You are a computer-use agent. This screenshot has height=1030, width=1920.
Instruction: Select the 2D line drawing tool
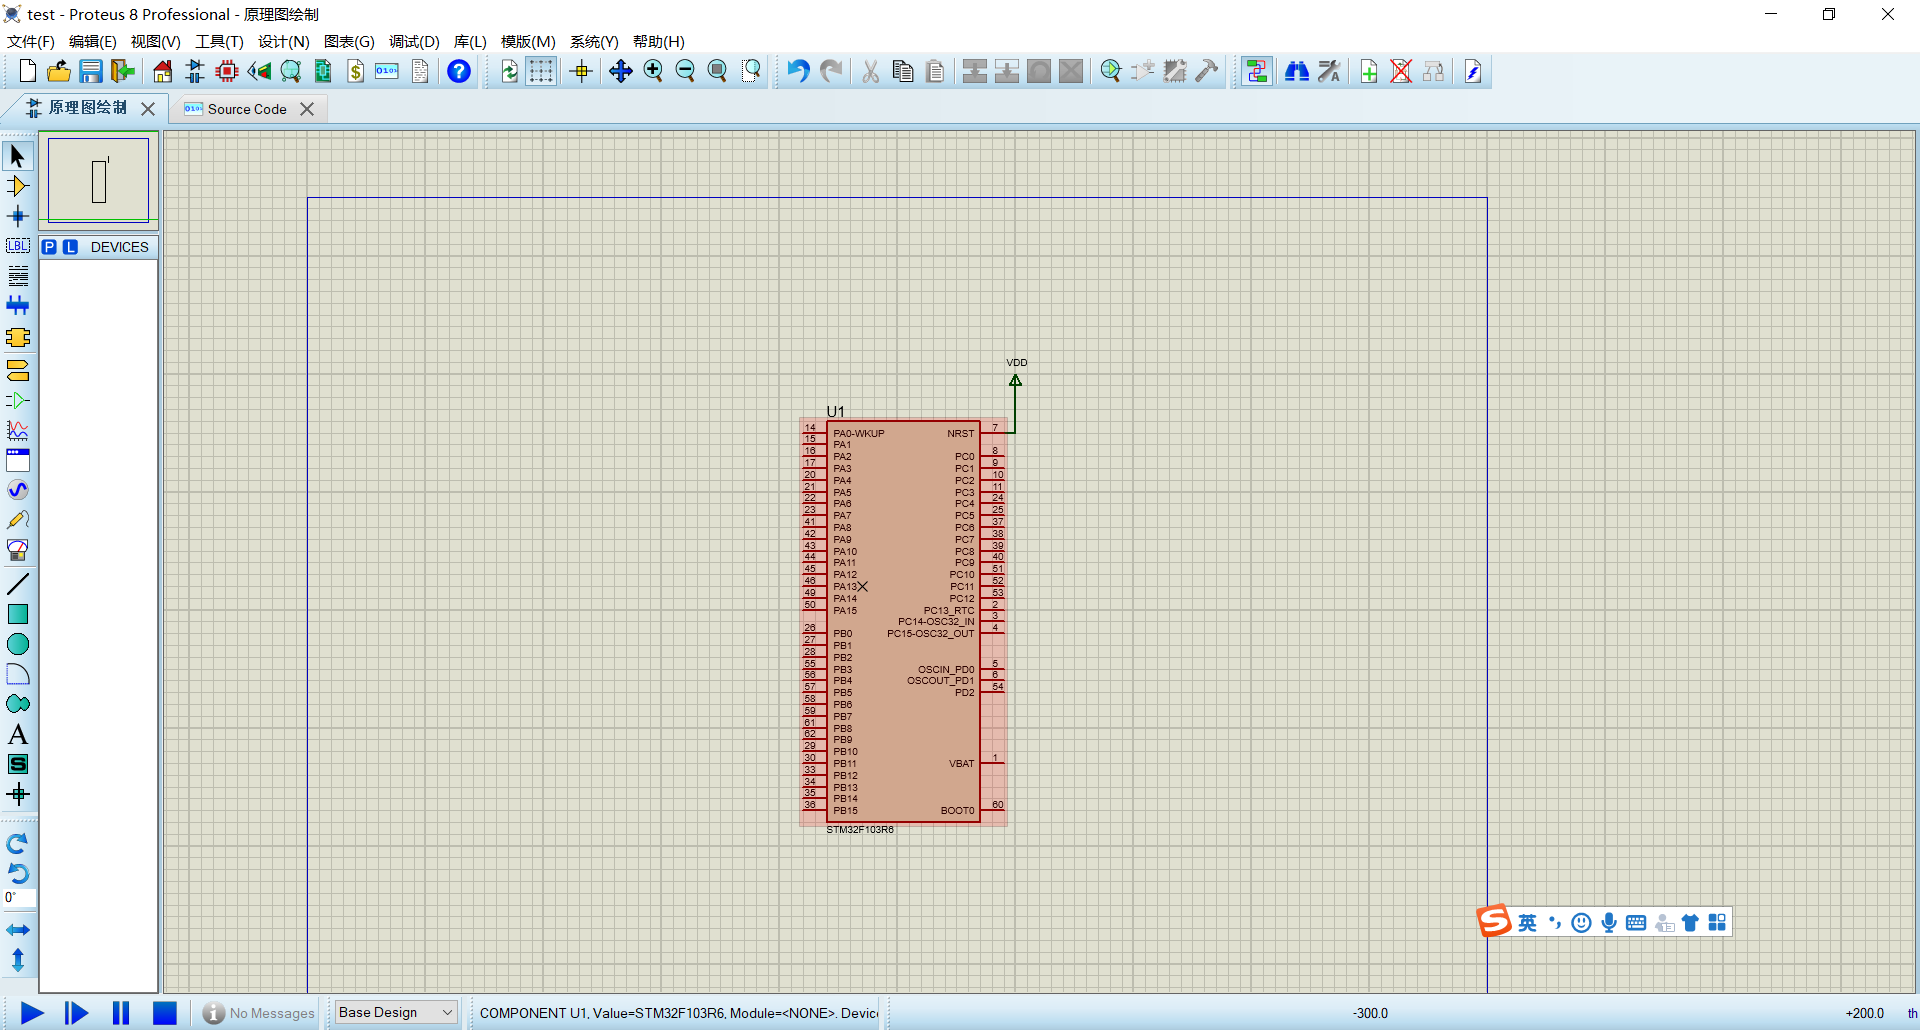18,584
